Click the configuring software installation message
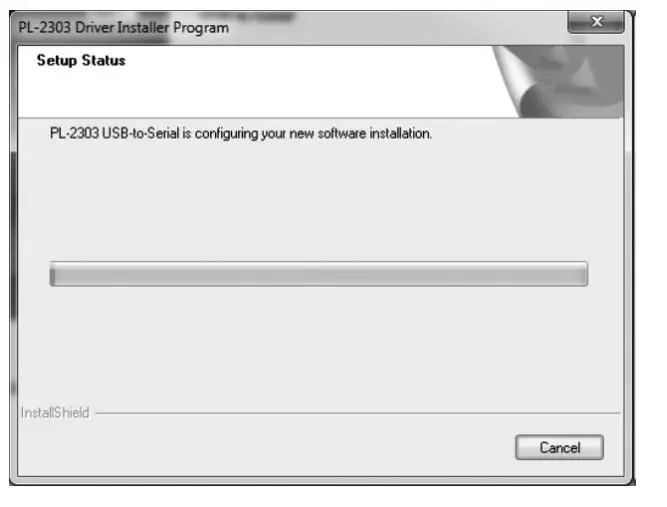Screen dimensions: 667x507 pyautogui.click(x=241, y=134)
